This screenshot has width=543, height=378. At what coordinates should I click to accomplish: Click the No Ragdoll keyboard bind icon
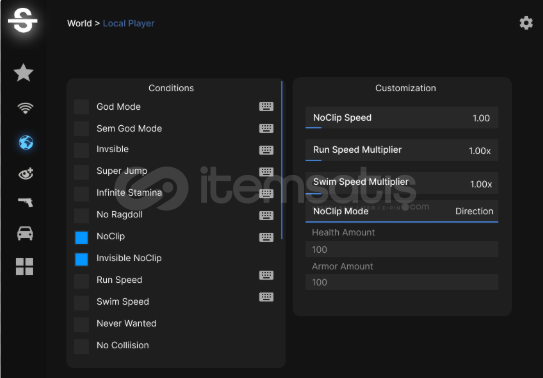266,215
